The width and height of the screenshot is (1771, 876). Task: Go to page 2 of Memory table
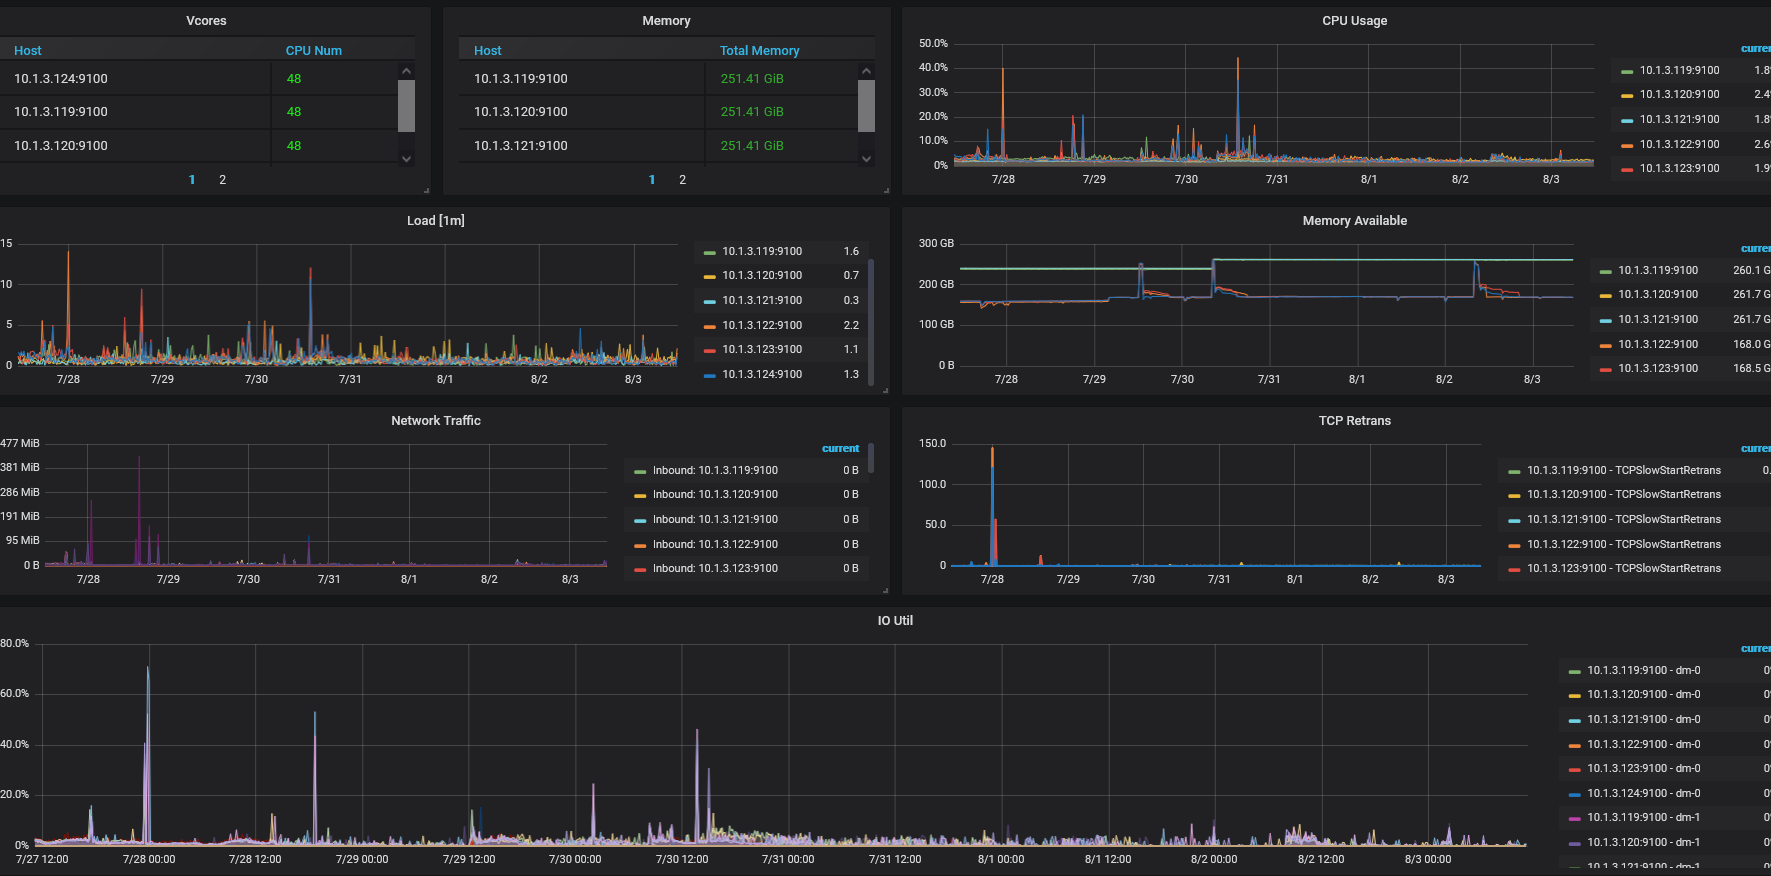click(682, 180)
